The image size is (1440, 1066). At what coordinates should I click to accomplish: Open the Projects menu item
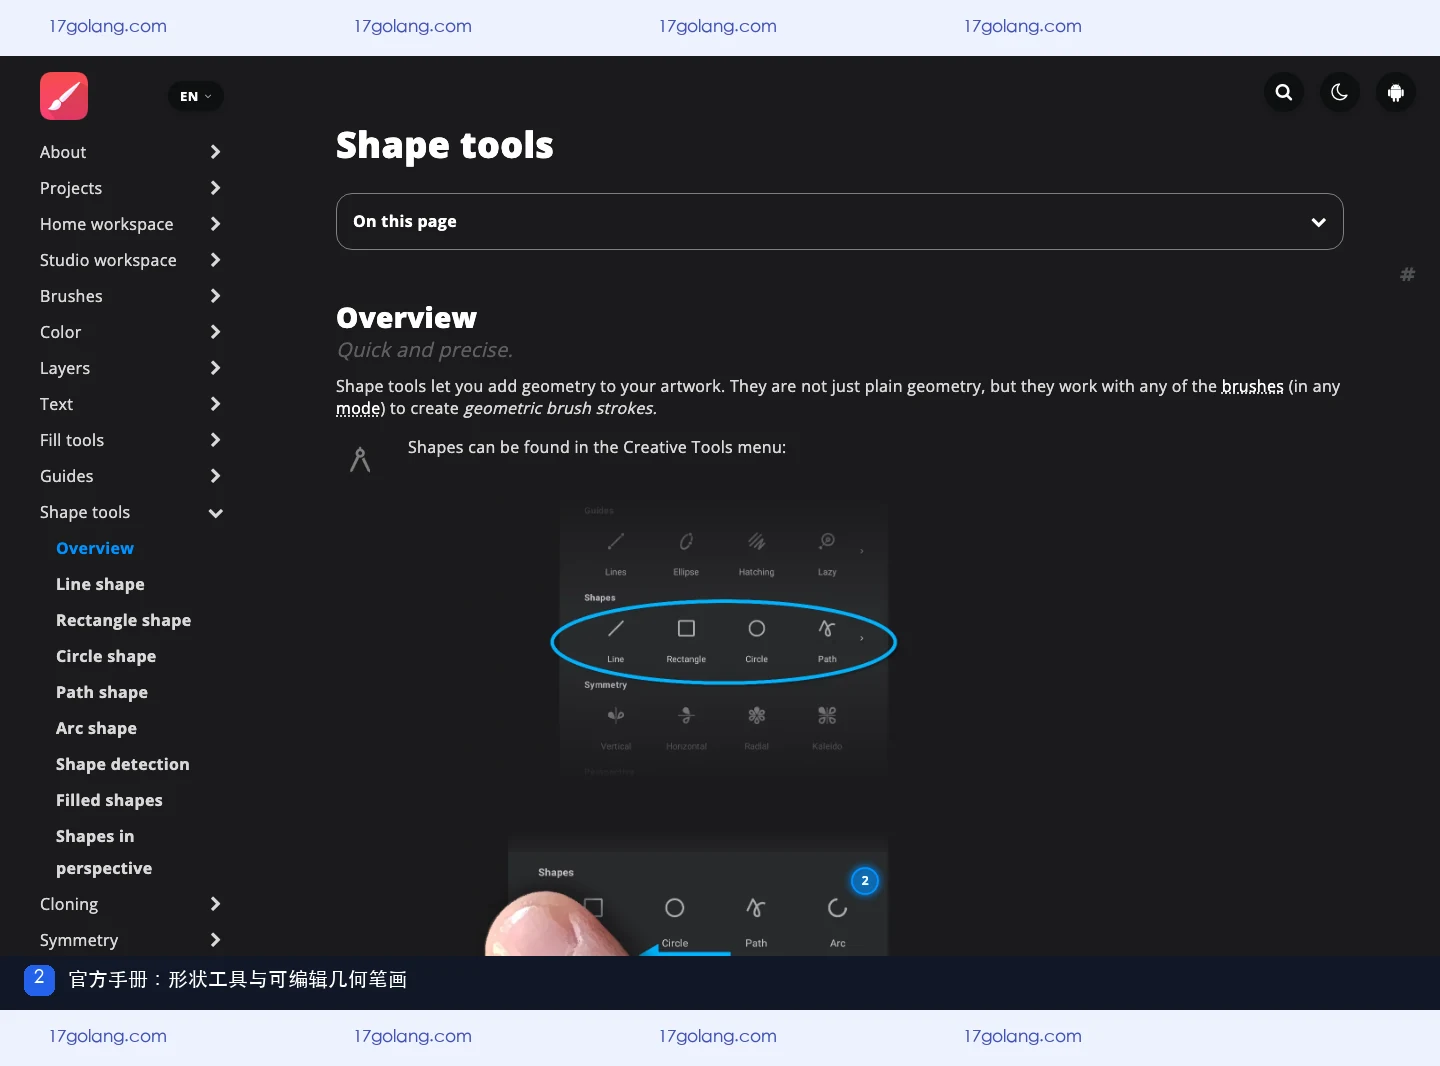click(71, 188)
